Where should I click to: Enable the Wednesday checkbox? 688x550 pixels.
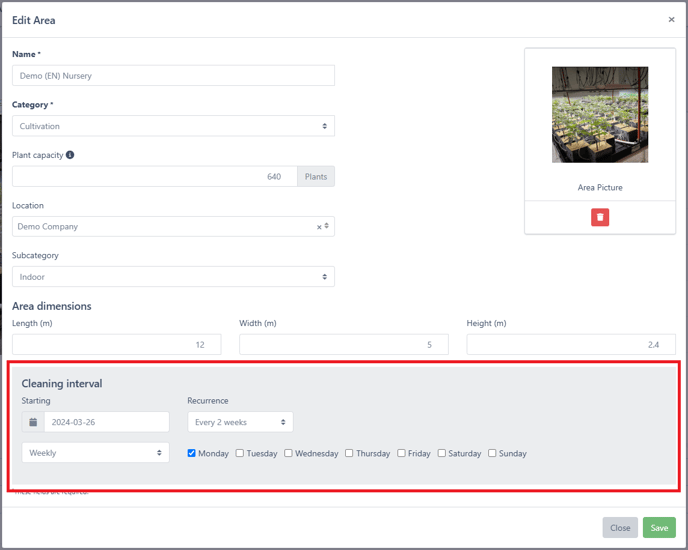pyautogui.click(x=288, y=453)
